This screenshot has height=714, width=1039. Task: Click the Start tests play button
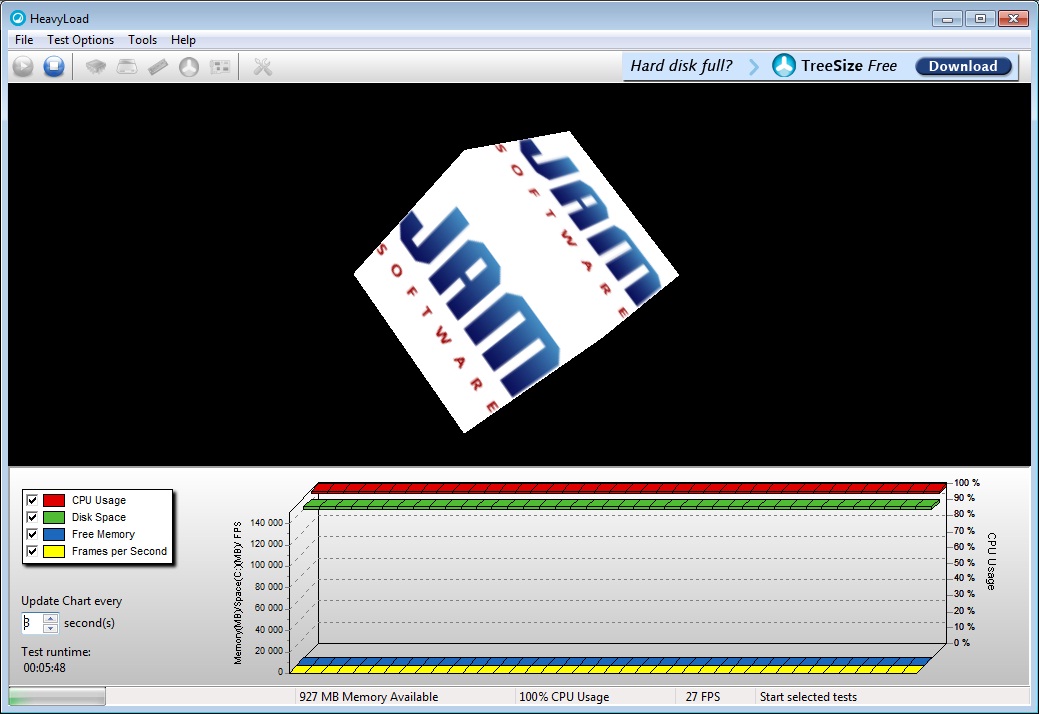click(23, 66)
